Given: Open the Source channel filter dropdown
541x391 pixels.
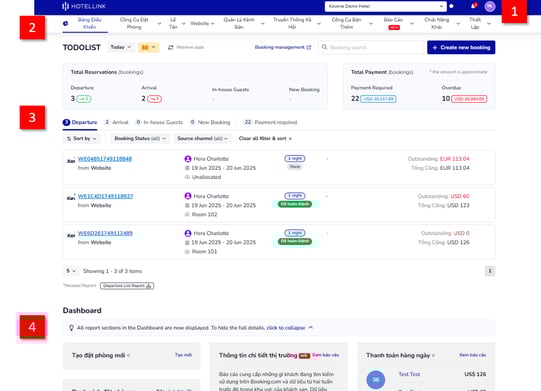Looking at the screenshot, I should [203, 138].
